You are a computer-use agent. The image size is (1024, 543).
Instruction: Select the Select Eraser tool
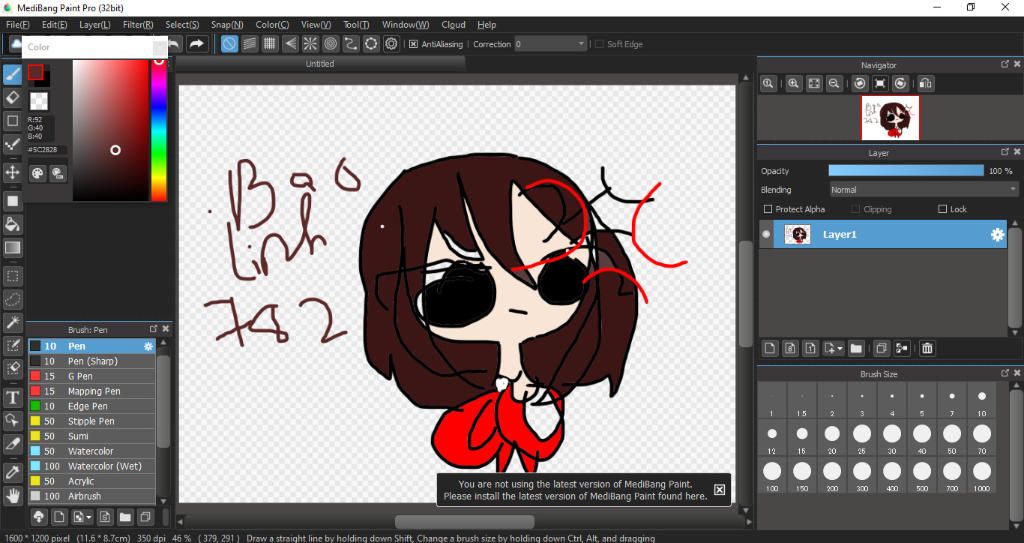tap(12, 369)
